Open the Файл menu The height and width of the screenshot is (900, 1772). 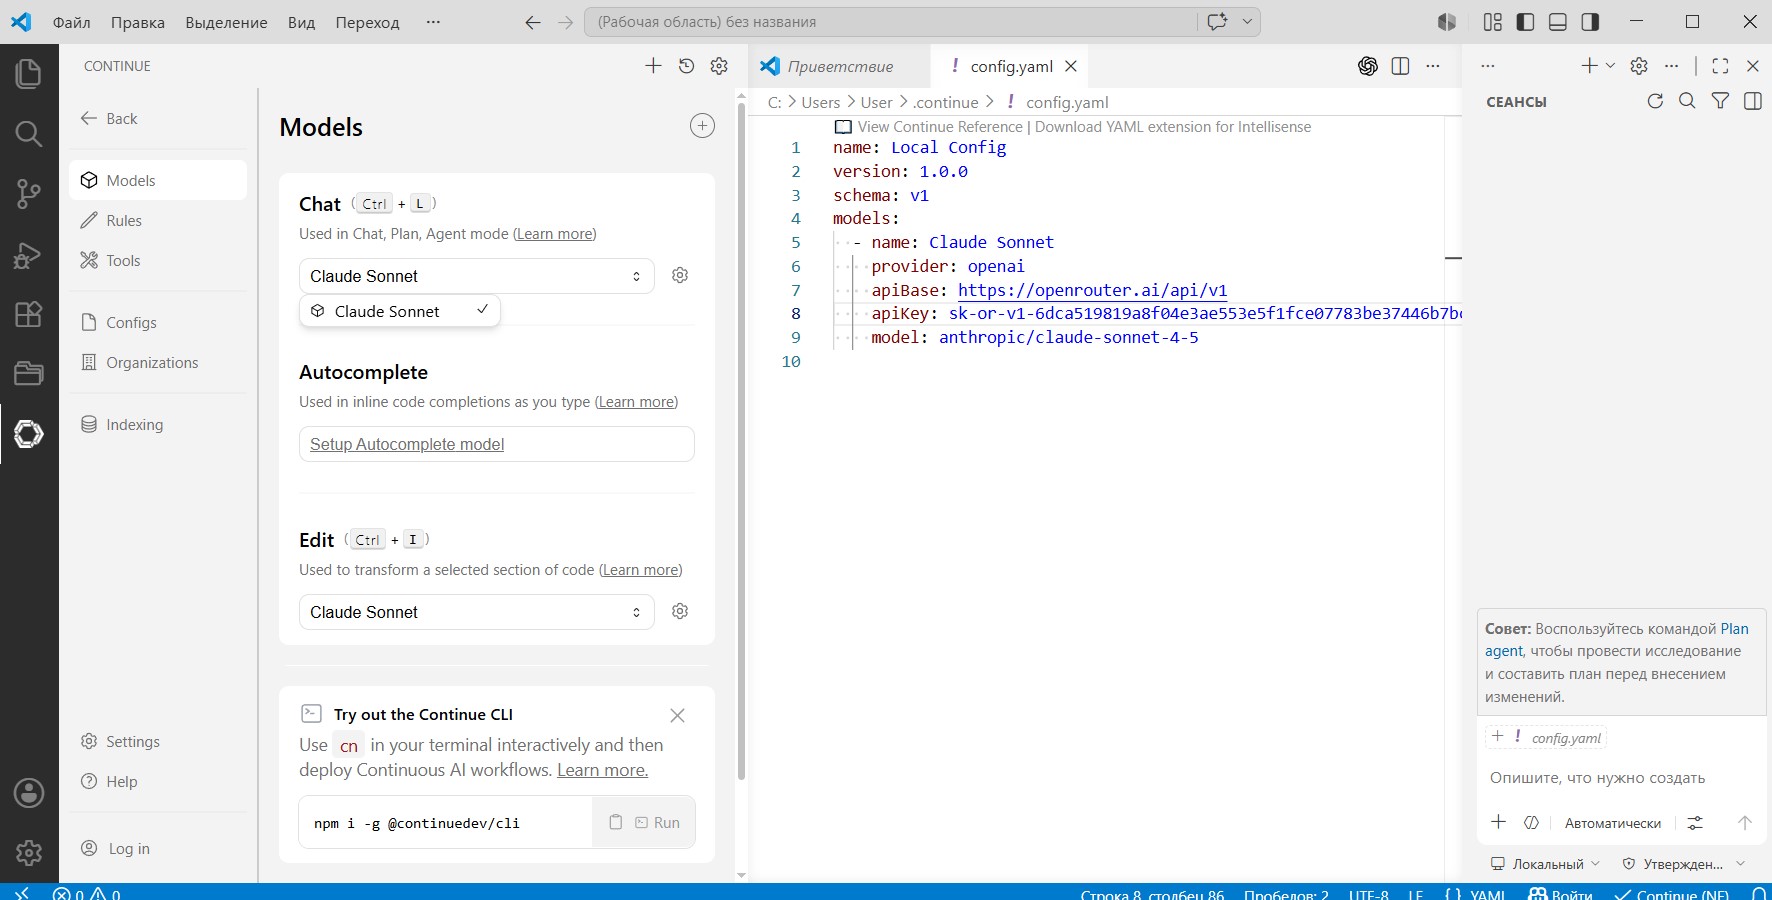click(71, 22)
